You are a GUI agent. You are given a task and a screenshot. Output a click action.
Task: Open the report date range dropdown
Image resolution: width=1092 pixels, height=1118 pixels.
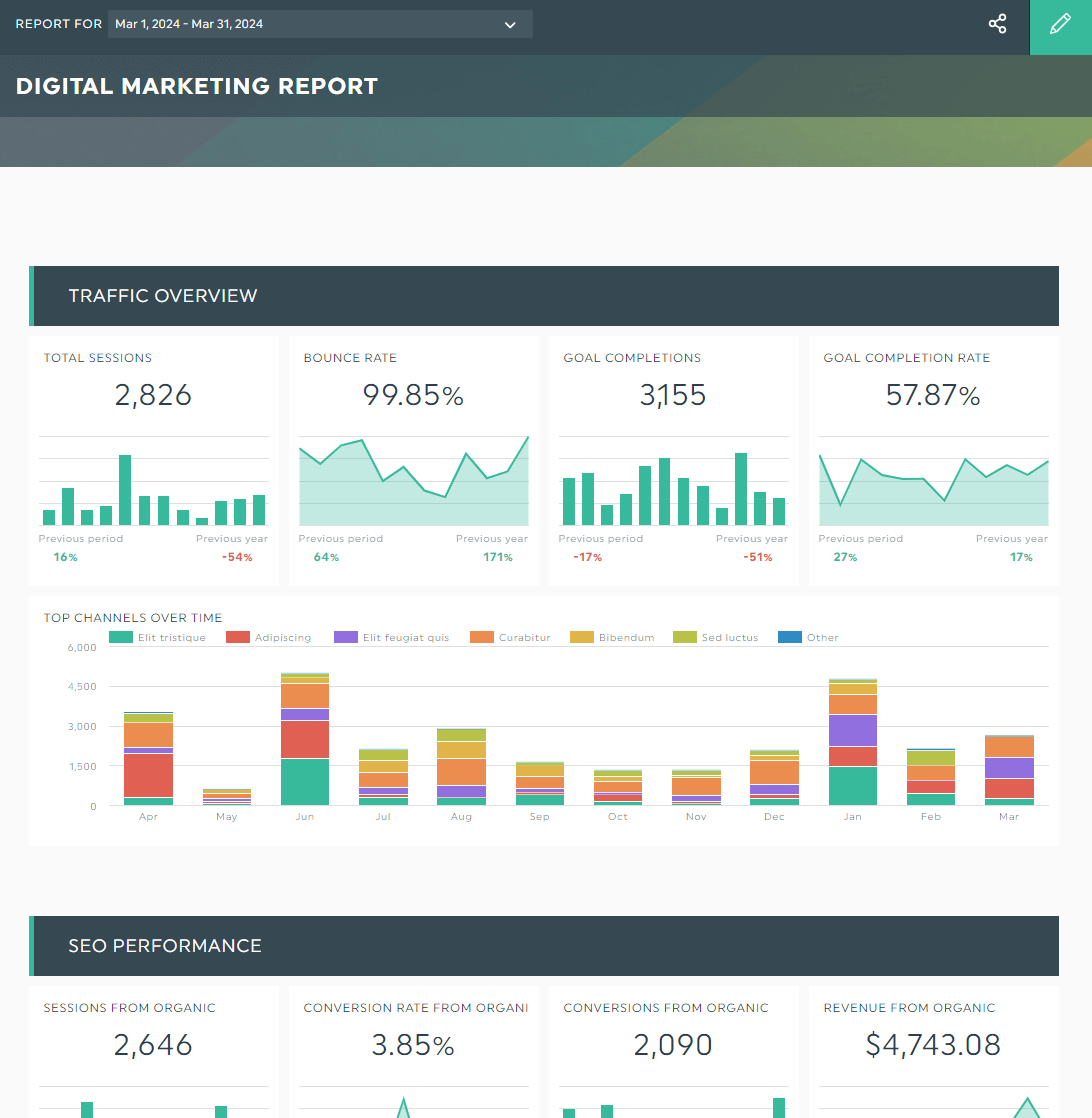pos(320,24)
